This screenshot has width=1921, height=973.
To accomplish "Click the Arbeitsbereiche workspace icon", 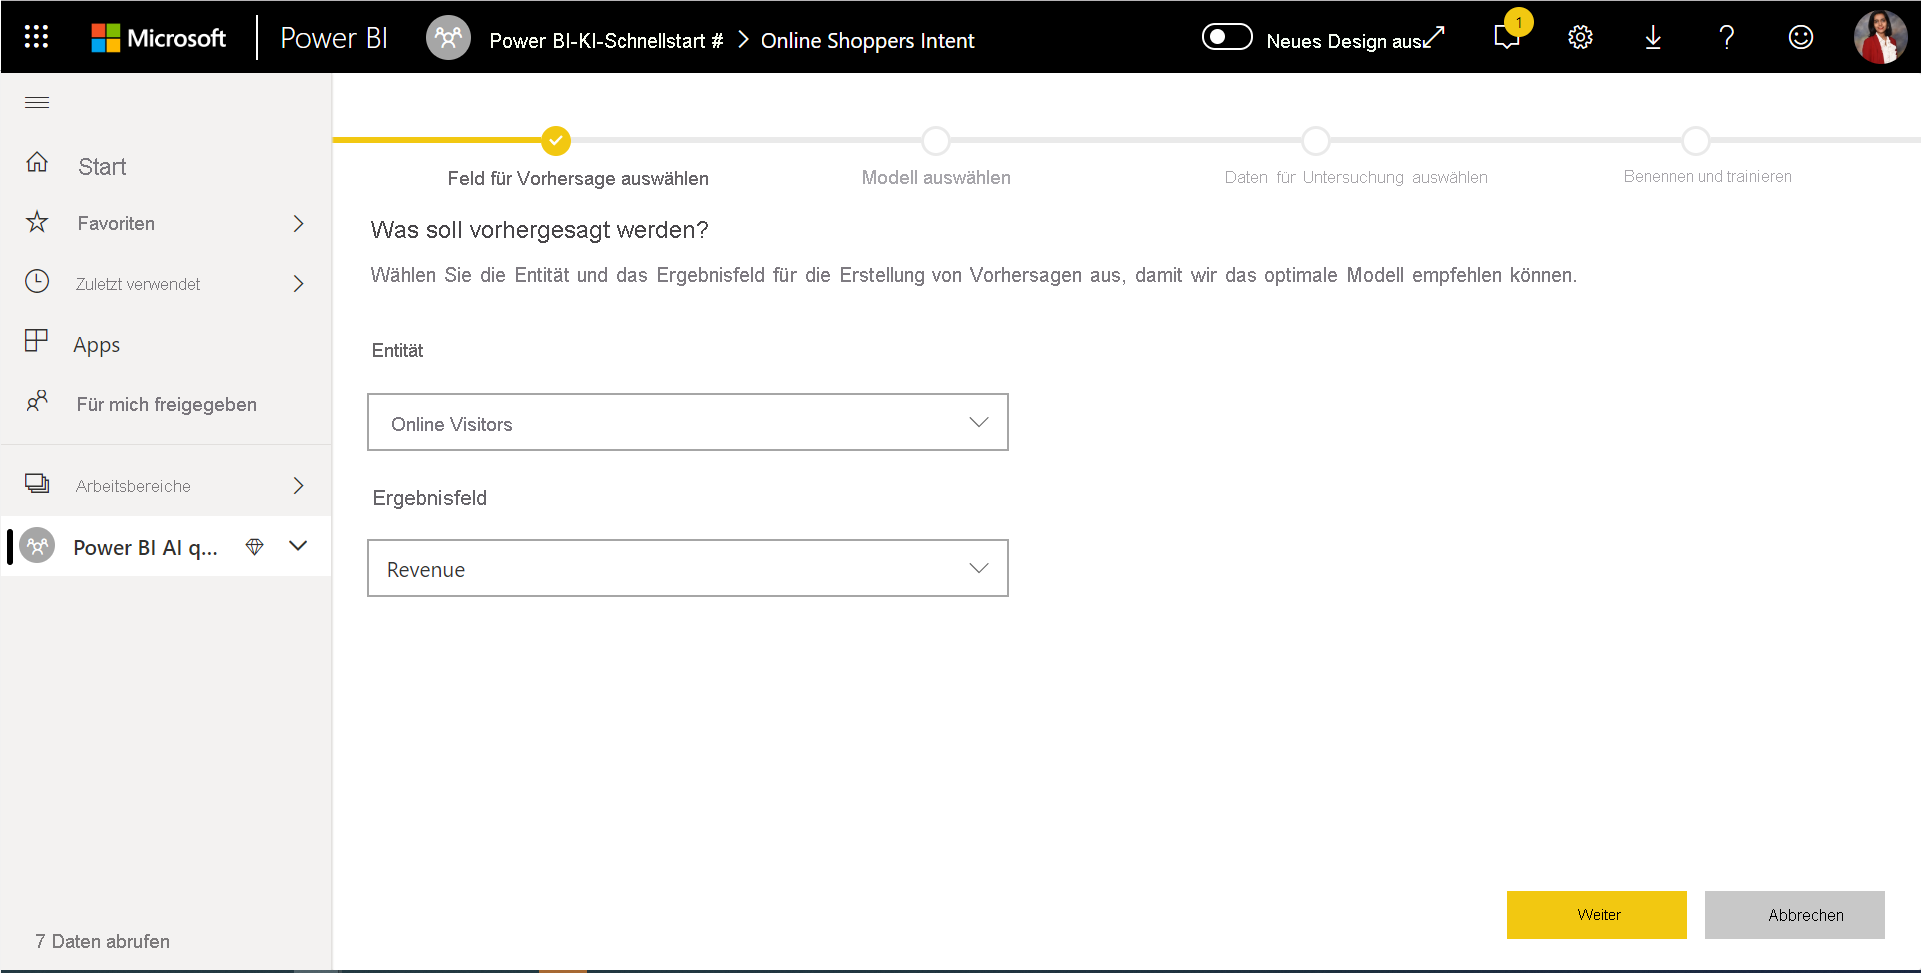I will 37,484.
